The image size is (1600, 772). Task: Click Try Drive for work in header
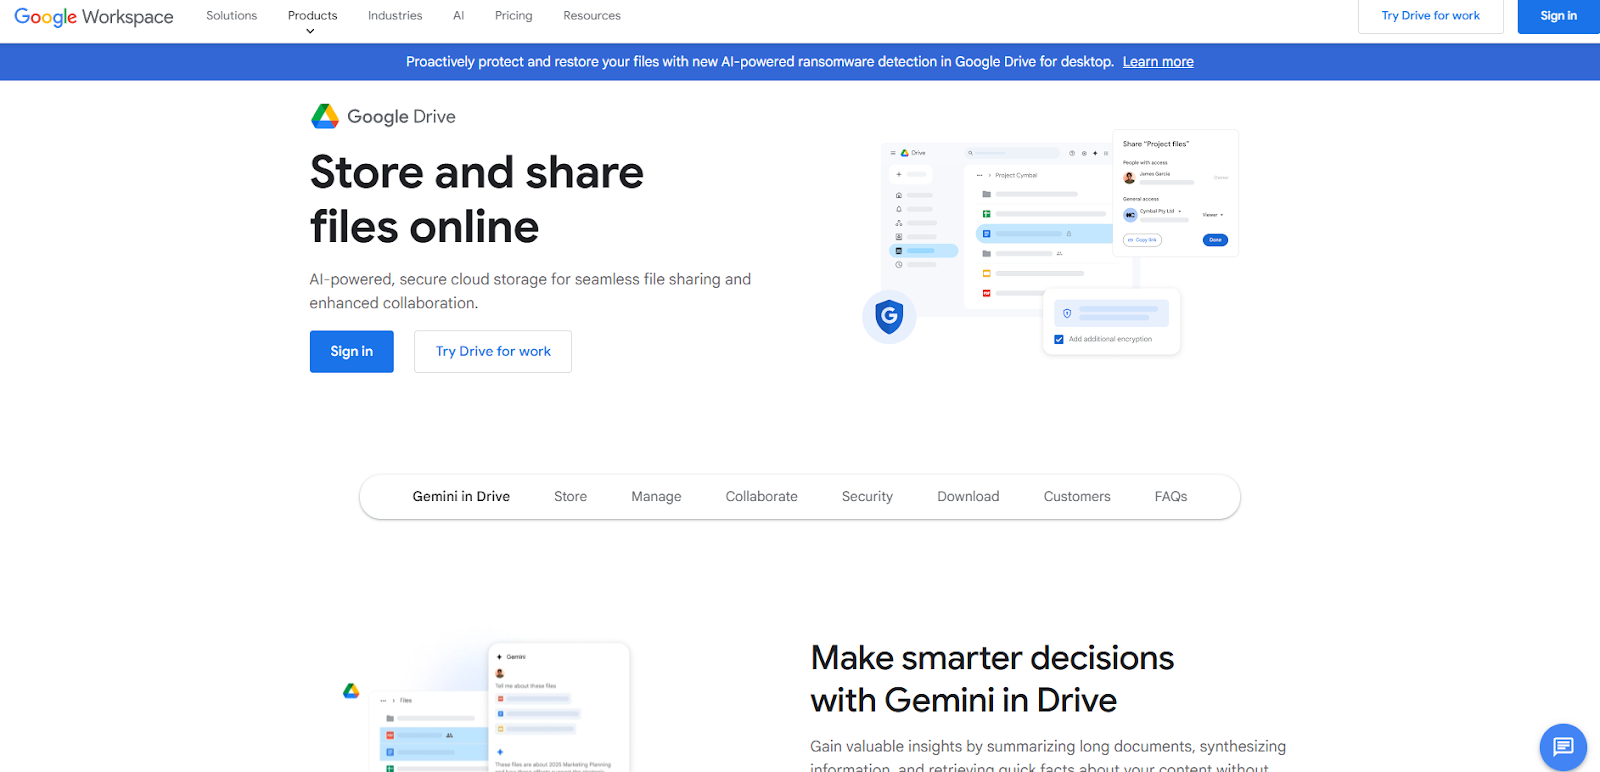[x=1430, y=16]
